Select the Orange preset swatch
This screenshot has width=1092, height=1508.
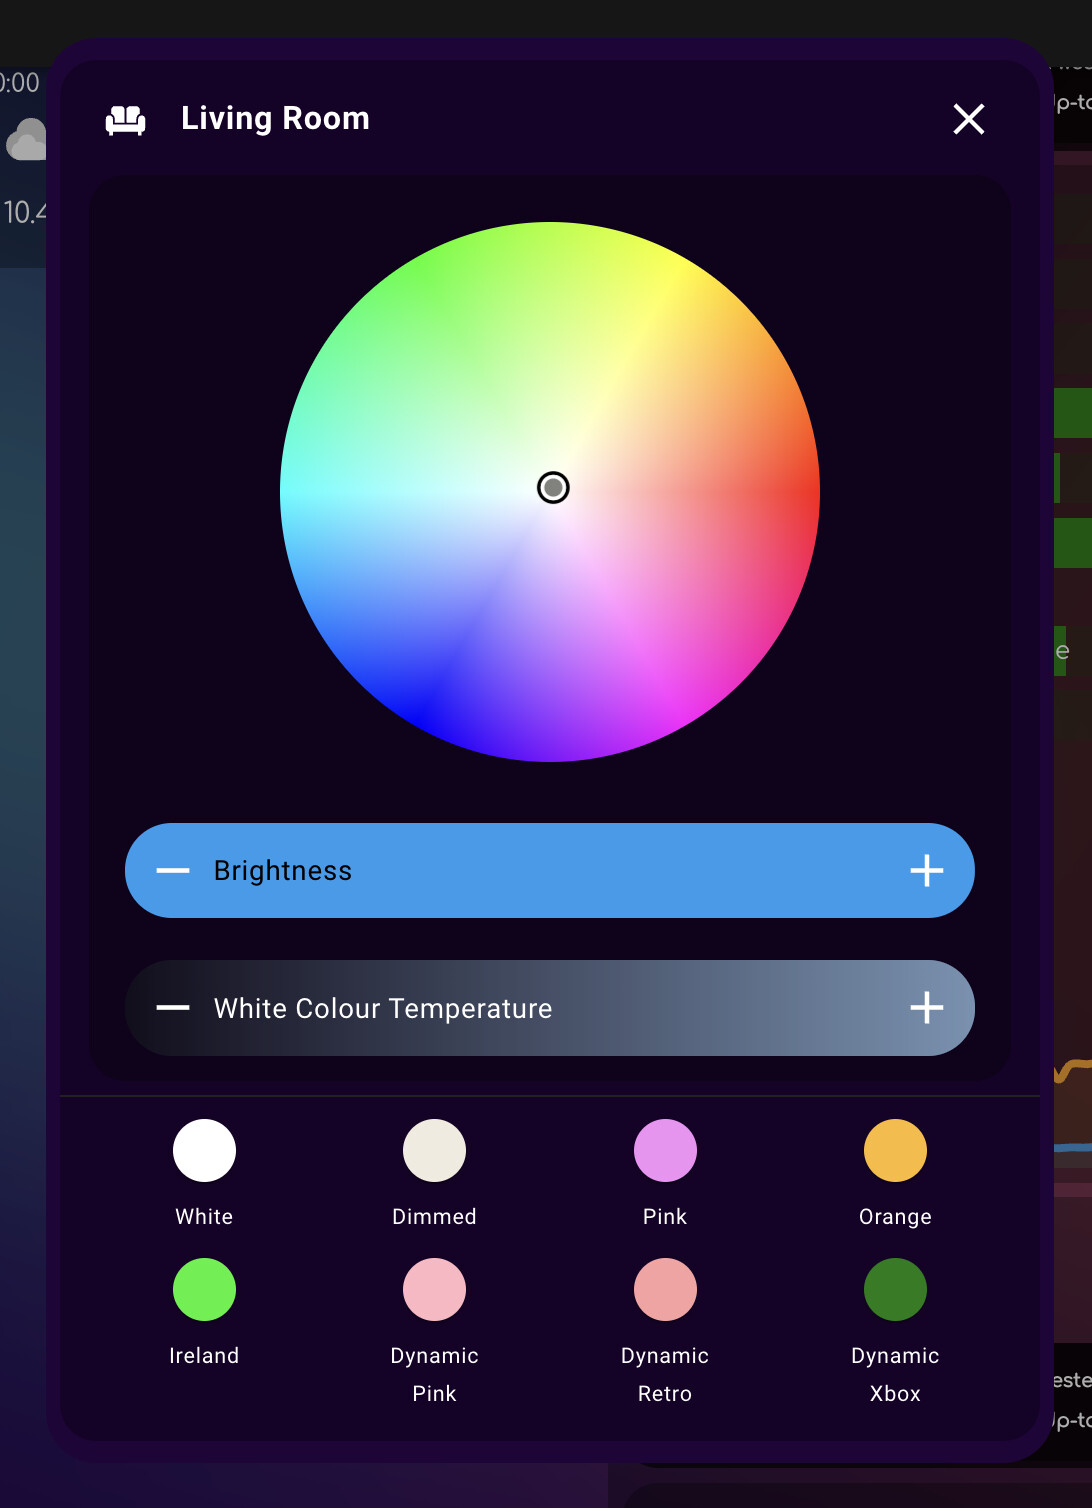(x=894, y=1150)
